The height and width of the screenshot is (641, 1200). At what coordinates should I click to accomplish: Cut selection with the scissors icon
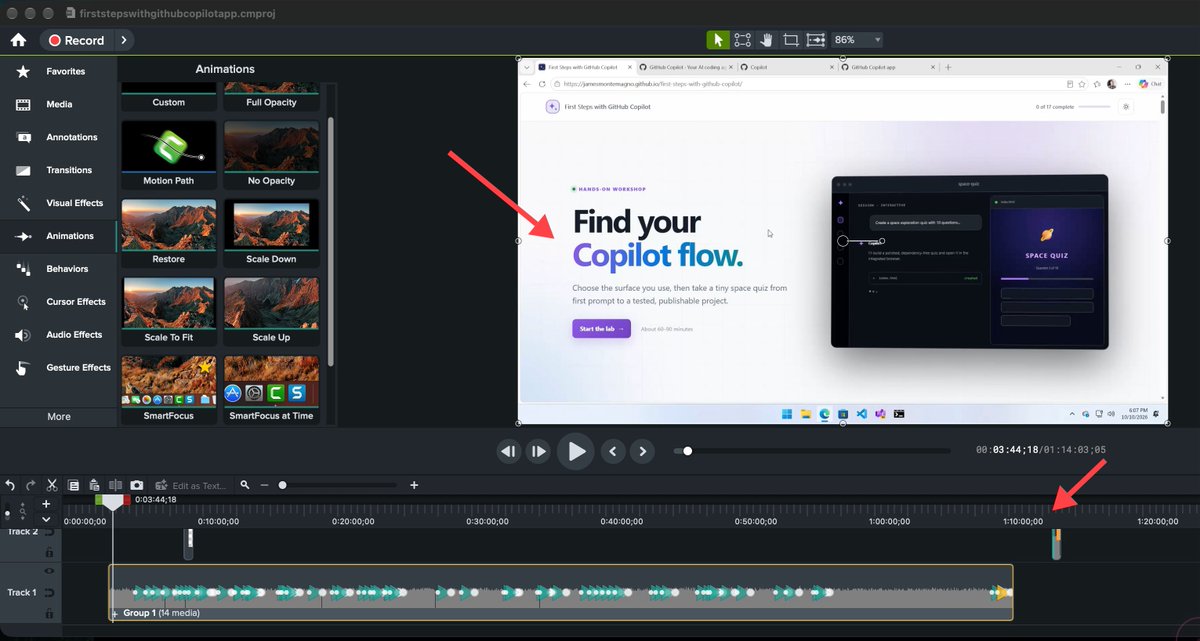pyautogui.click(x=52, y=485)
